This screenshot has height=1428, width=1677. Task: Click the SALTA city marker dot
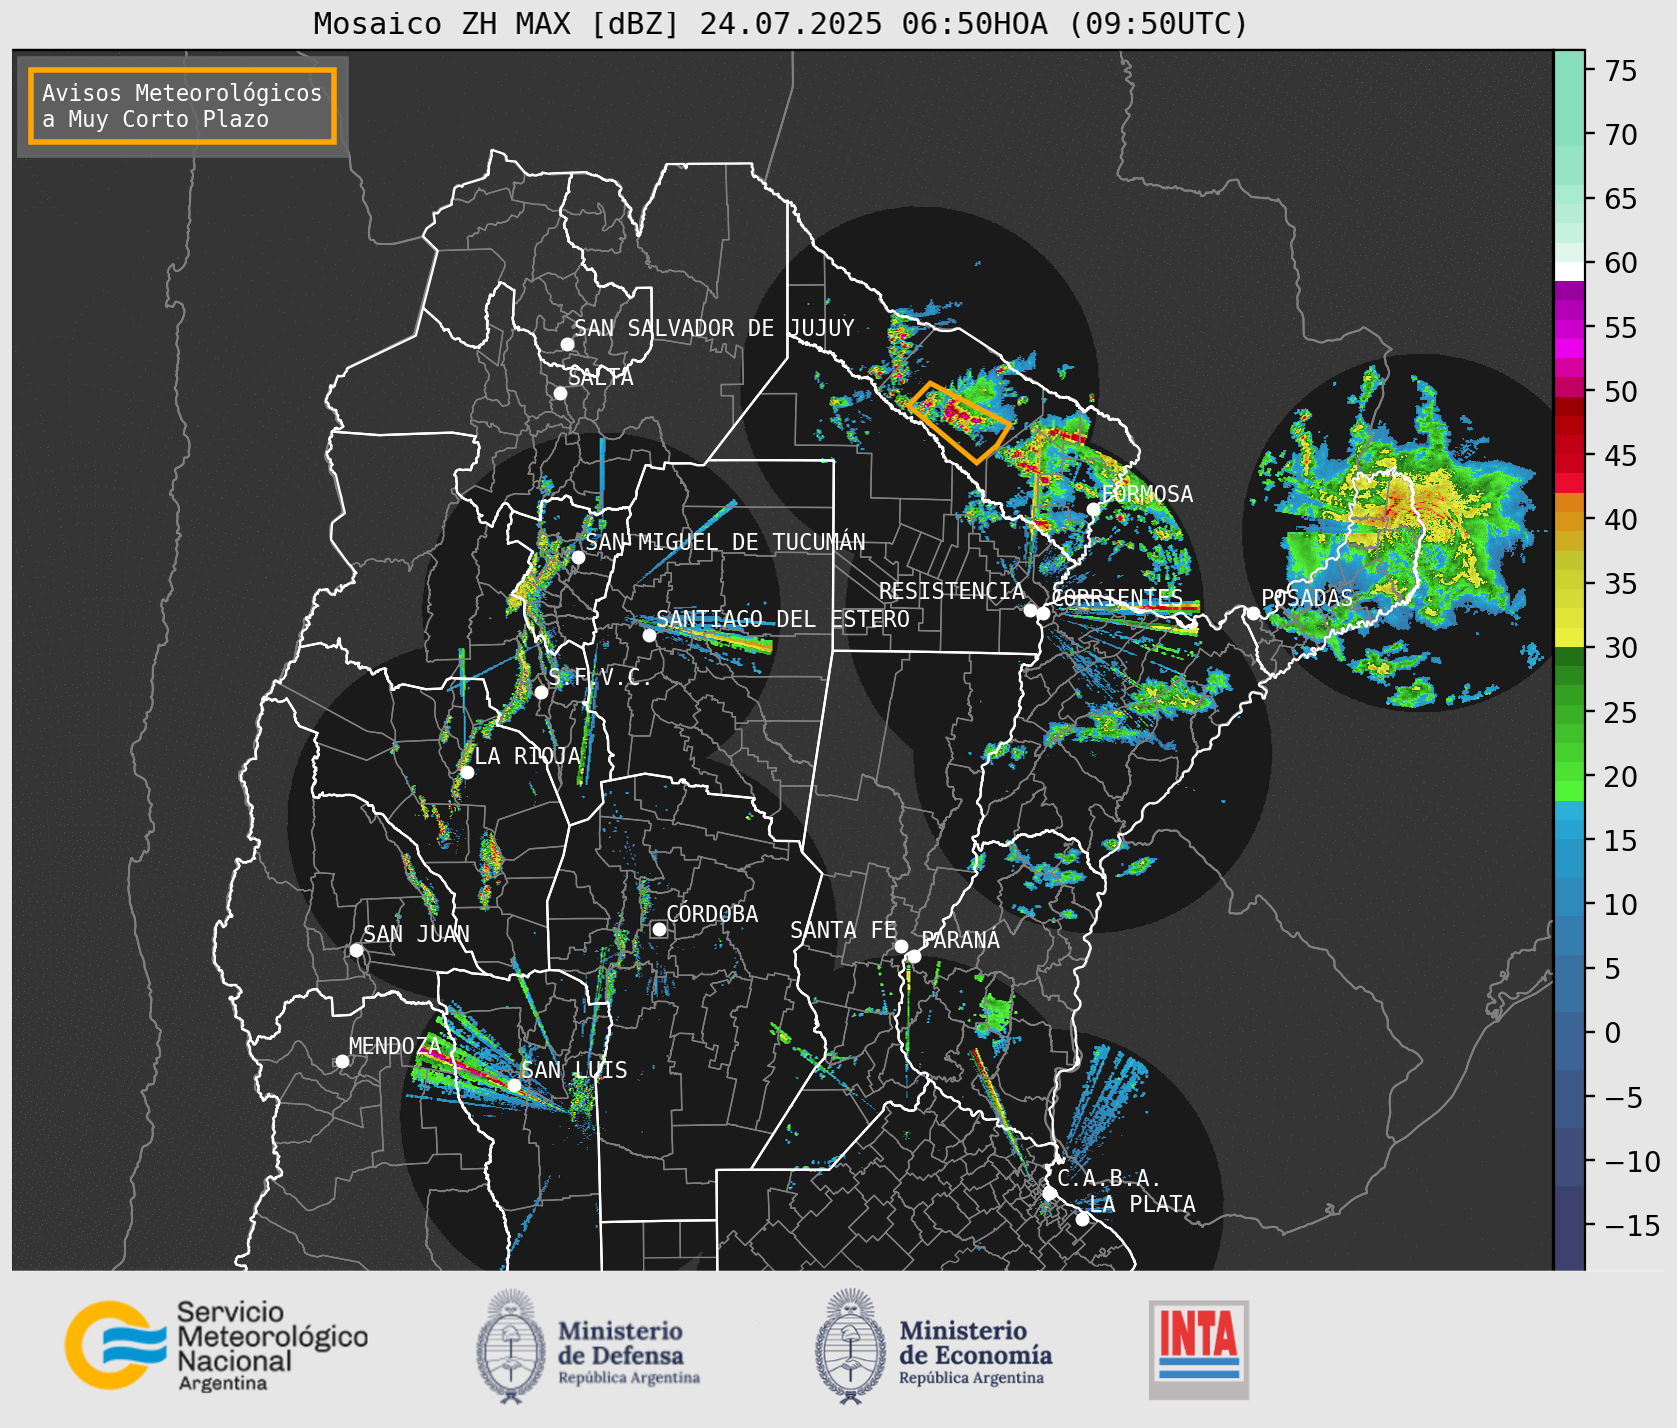pos(560,393)
